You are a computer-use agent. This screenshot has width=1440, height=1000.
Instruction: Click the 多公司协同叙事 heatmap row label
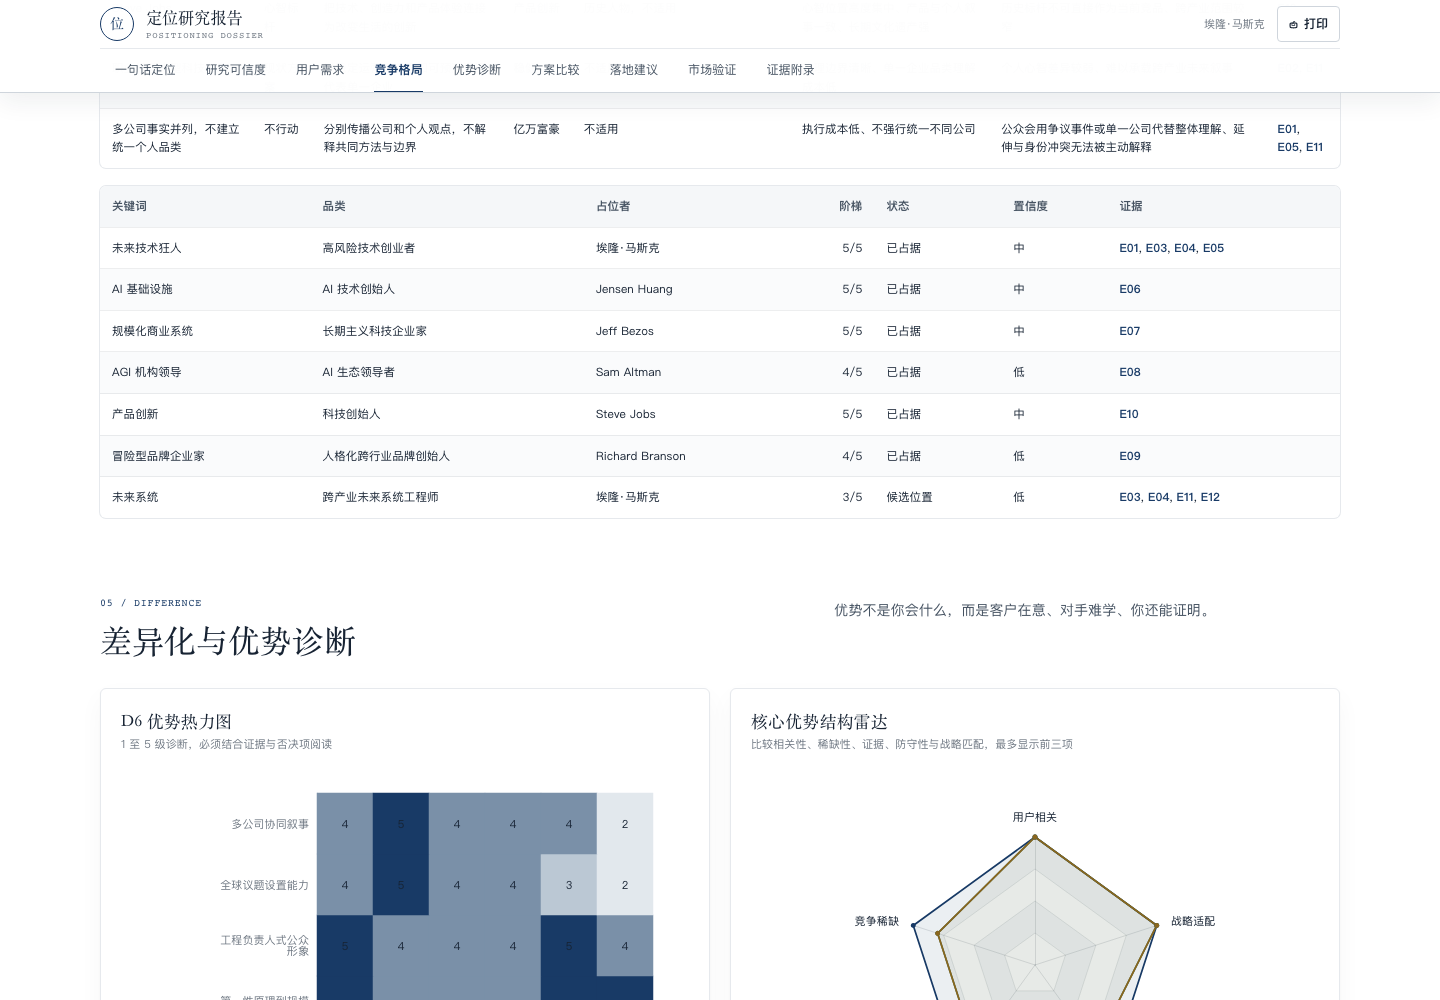[x=270, y=824]
